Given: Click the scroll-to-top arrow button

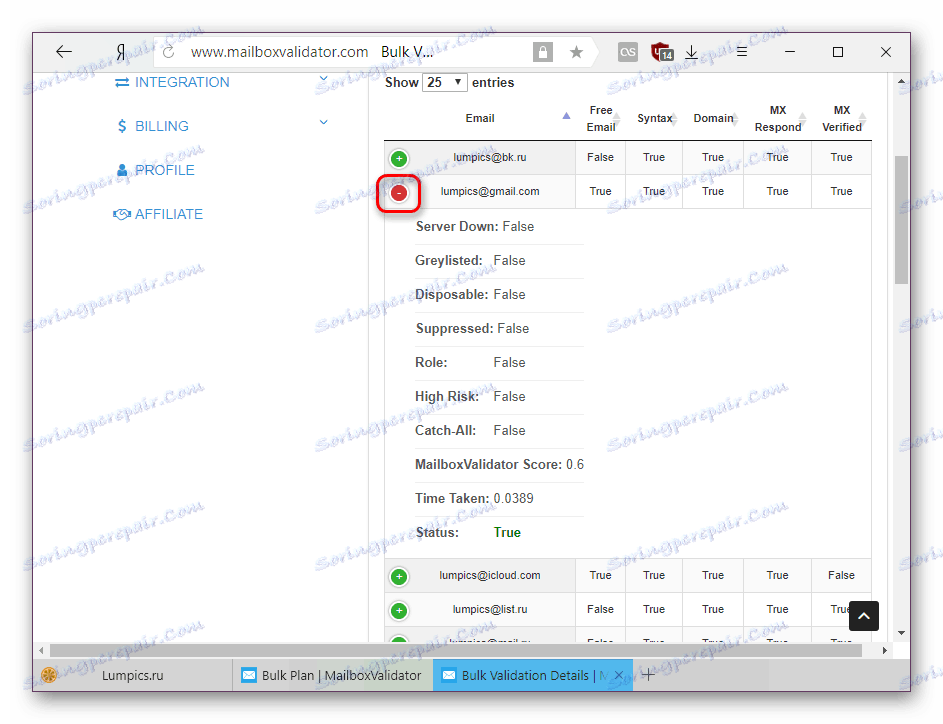Looking at the screenshot, I should click(x=864, y=616).
